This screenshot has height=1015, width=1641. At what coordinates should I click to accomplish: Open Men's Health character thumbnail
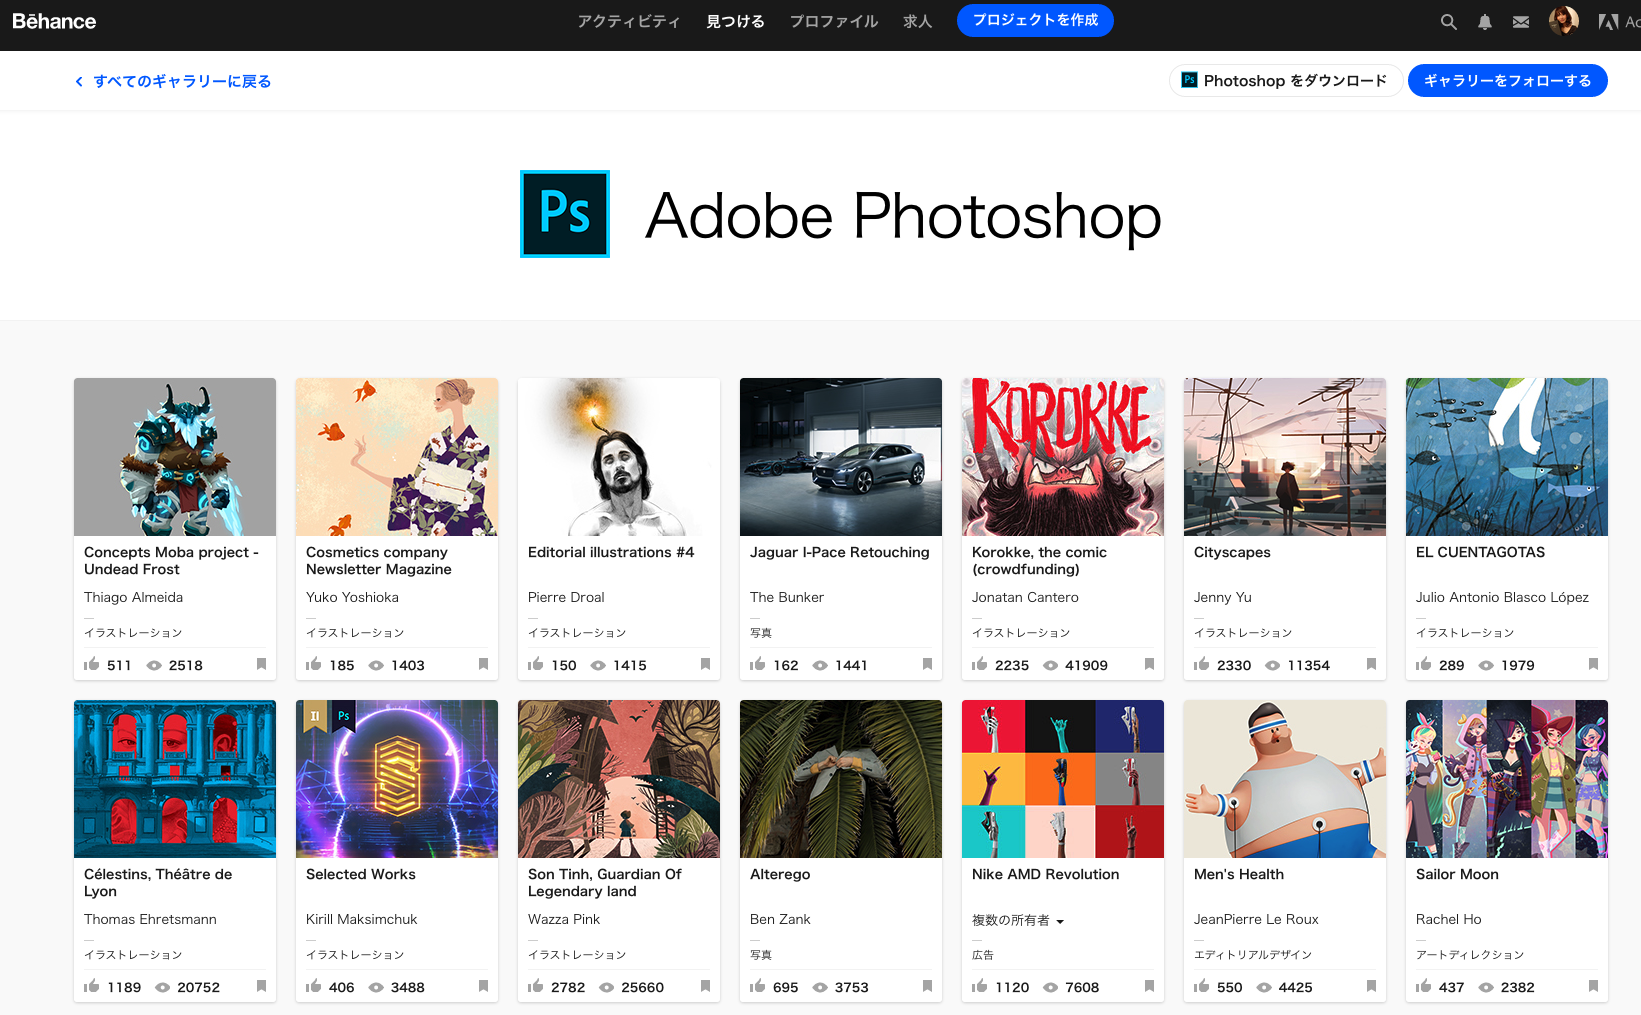pos(1285,779)
